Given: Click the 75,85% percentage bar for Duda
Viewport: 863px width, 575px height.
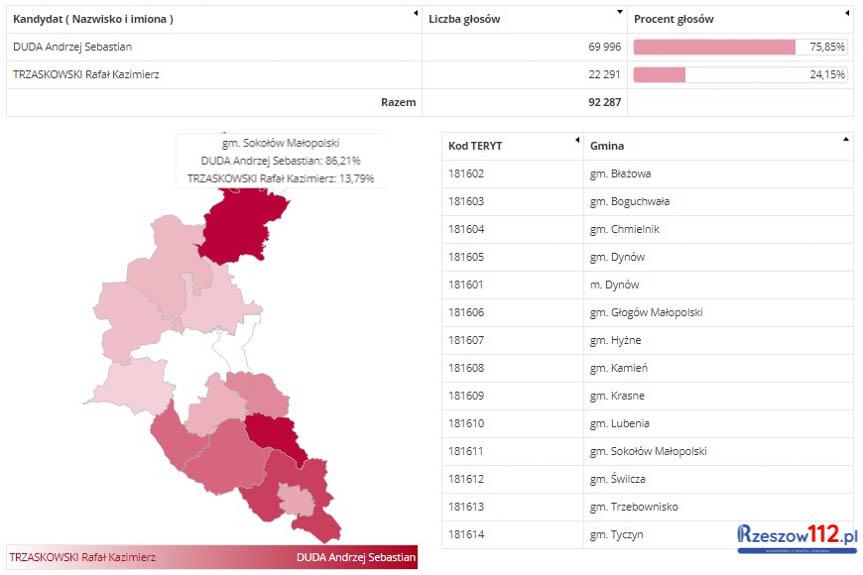Looking at the screenshot, I should [x=714, y=47].
